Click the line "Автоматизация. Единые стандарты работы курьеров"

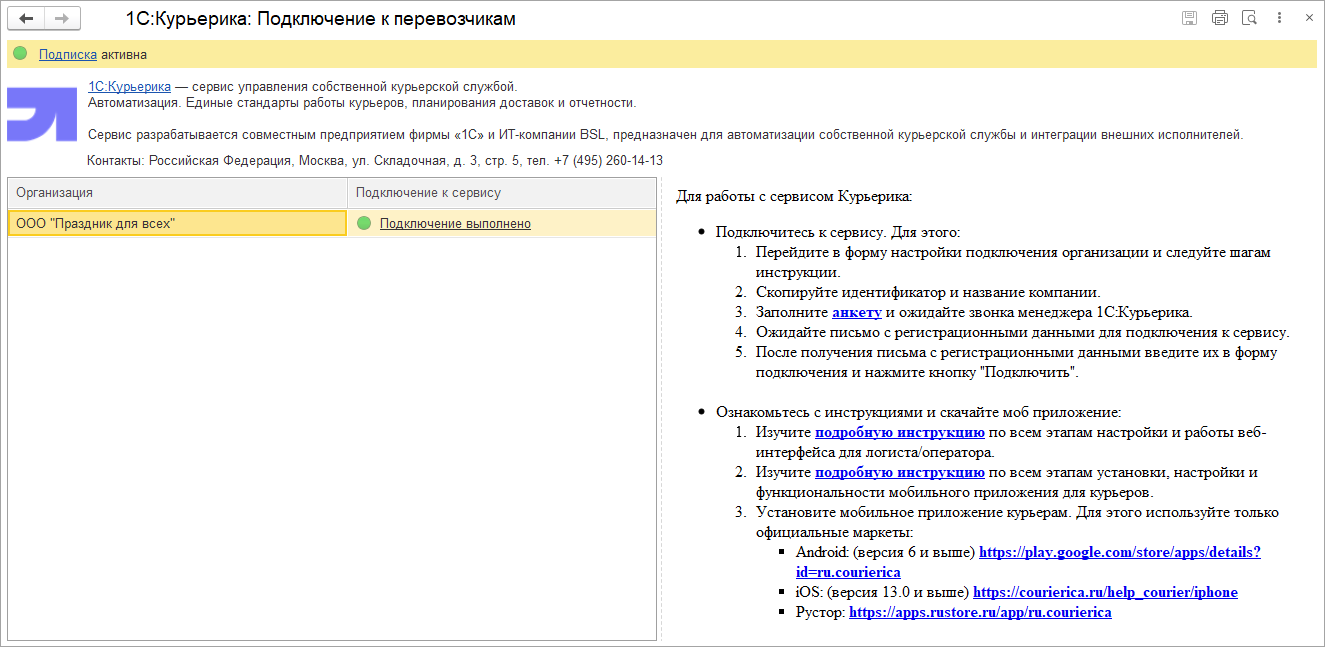pos(362,103)
